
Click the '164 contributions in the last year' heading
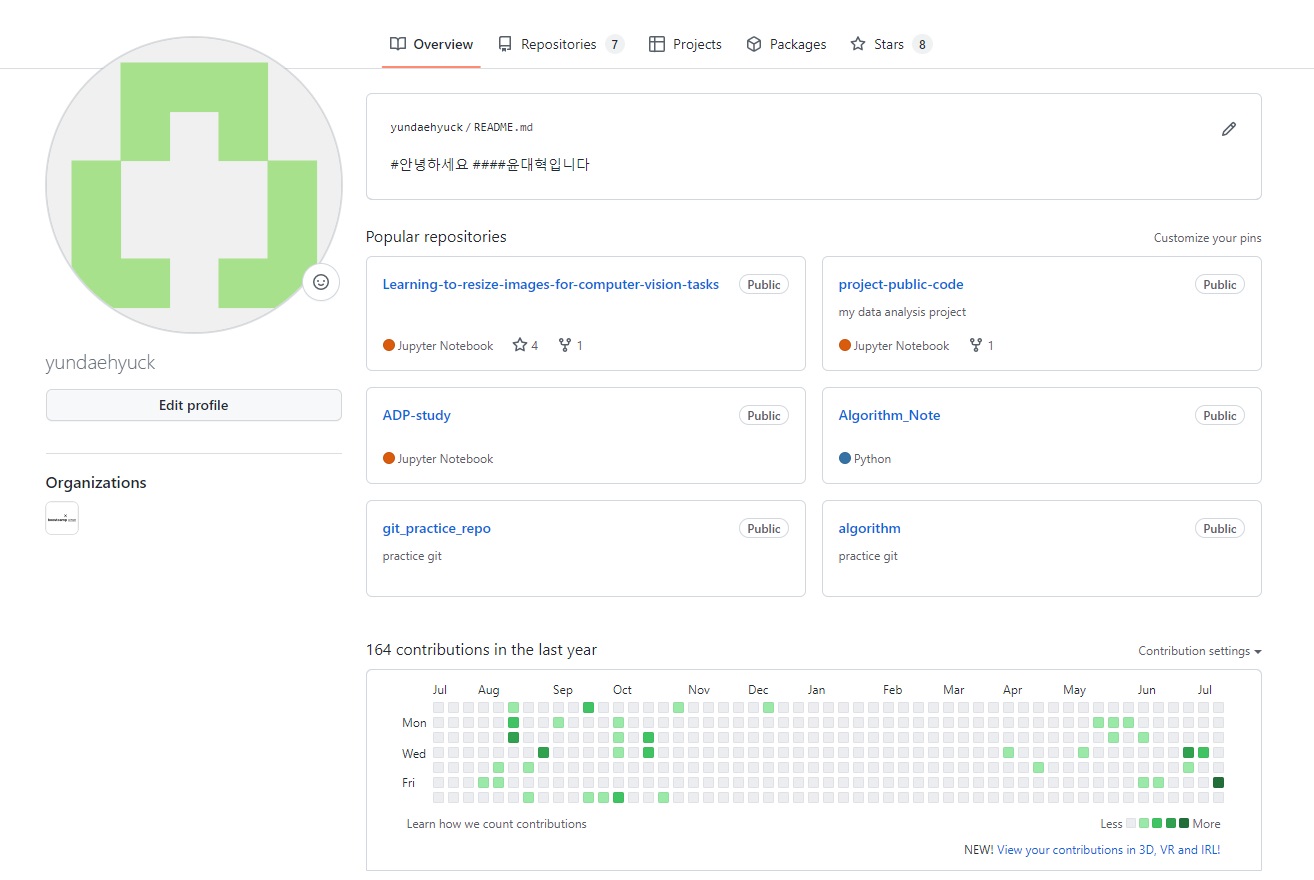[481, 650]
